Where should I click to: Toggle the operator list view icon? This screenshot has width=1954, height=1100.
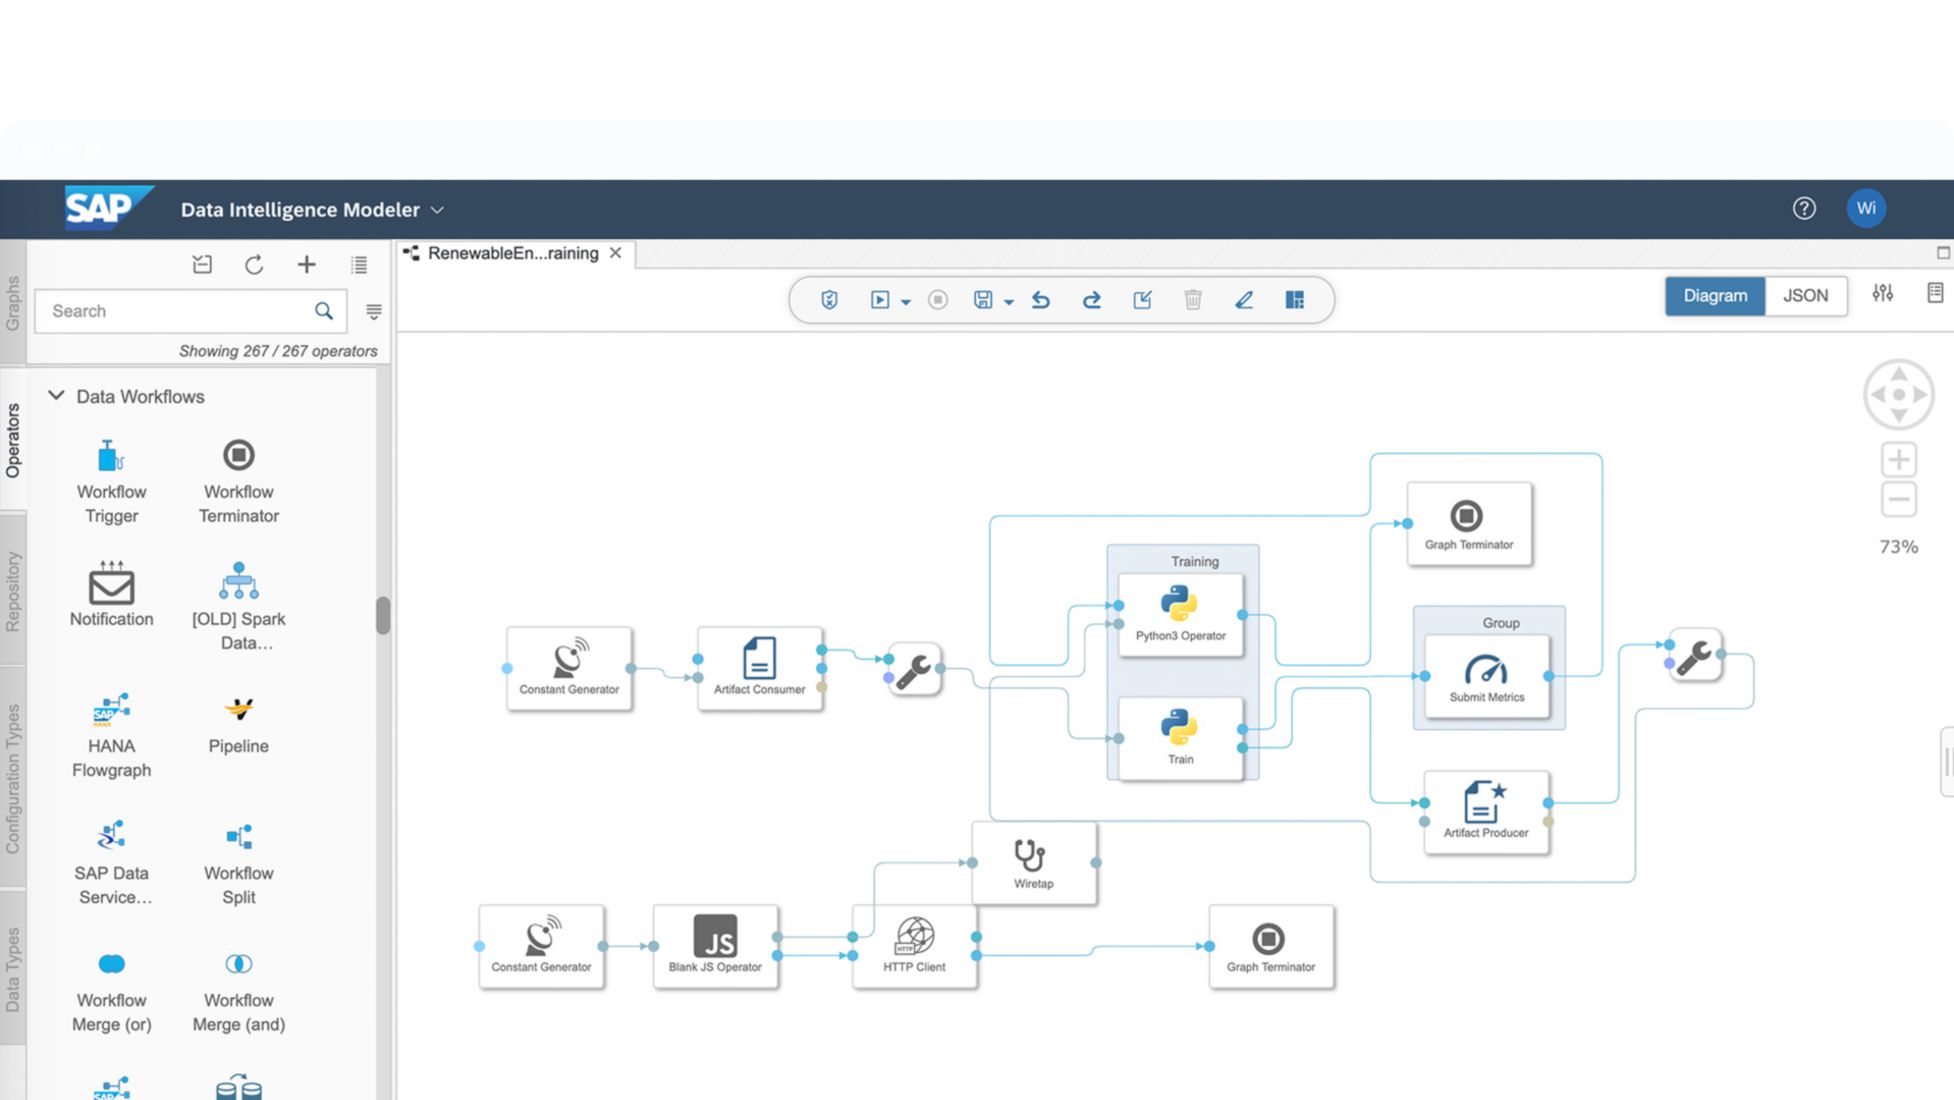pos(359,265)
